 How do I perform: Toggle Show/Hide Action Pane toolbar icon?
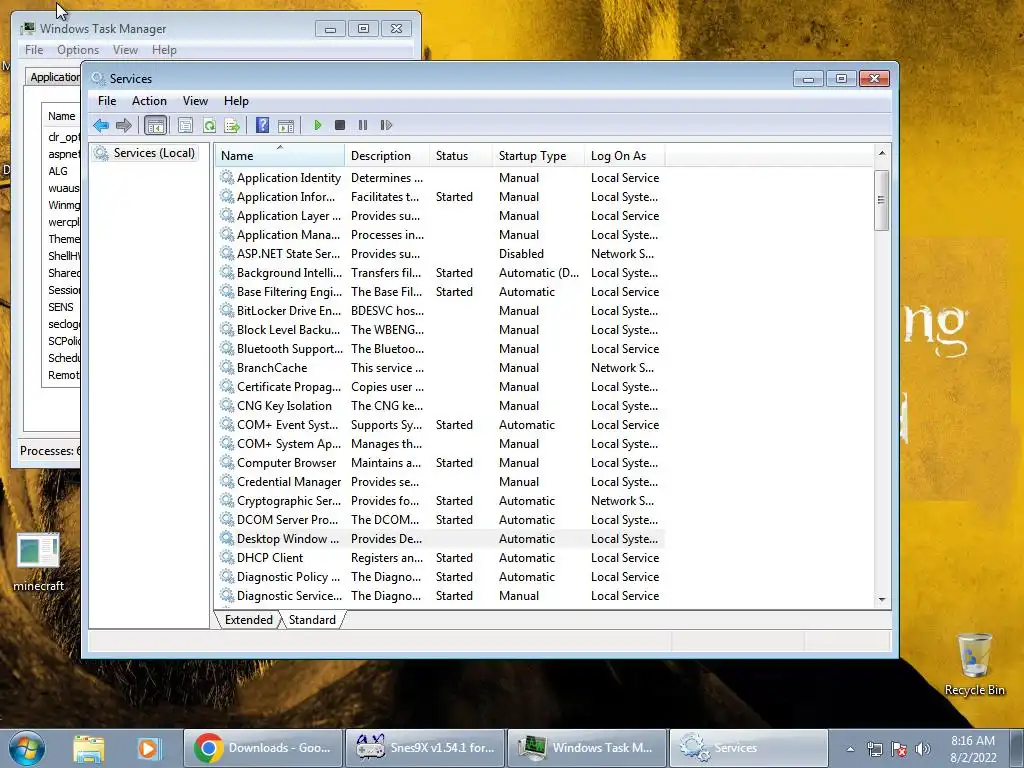click(x=286, y=125)
